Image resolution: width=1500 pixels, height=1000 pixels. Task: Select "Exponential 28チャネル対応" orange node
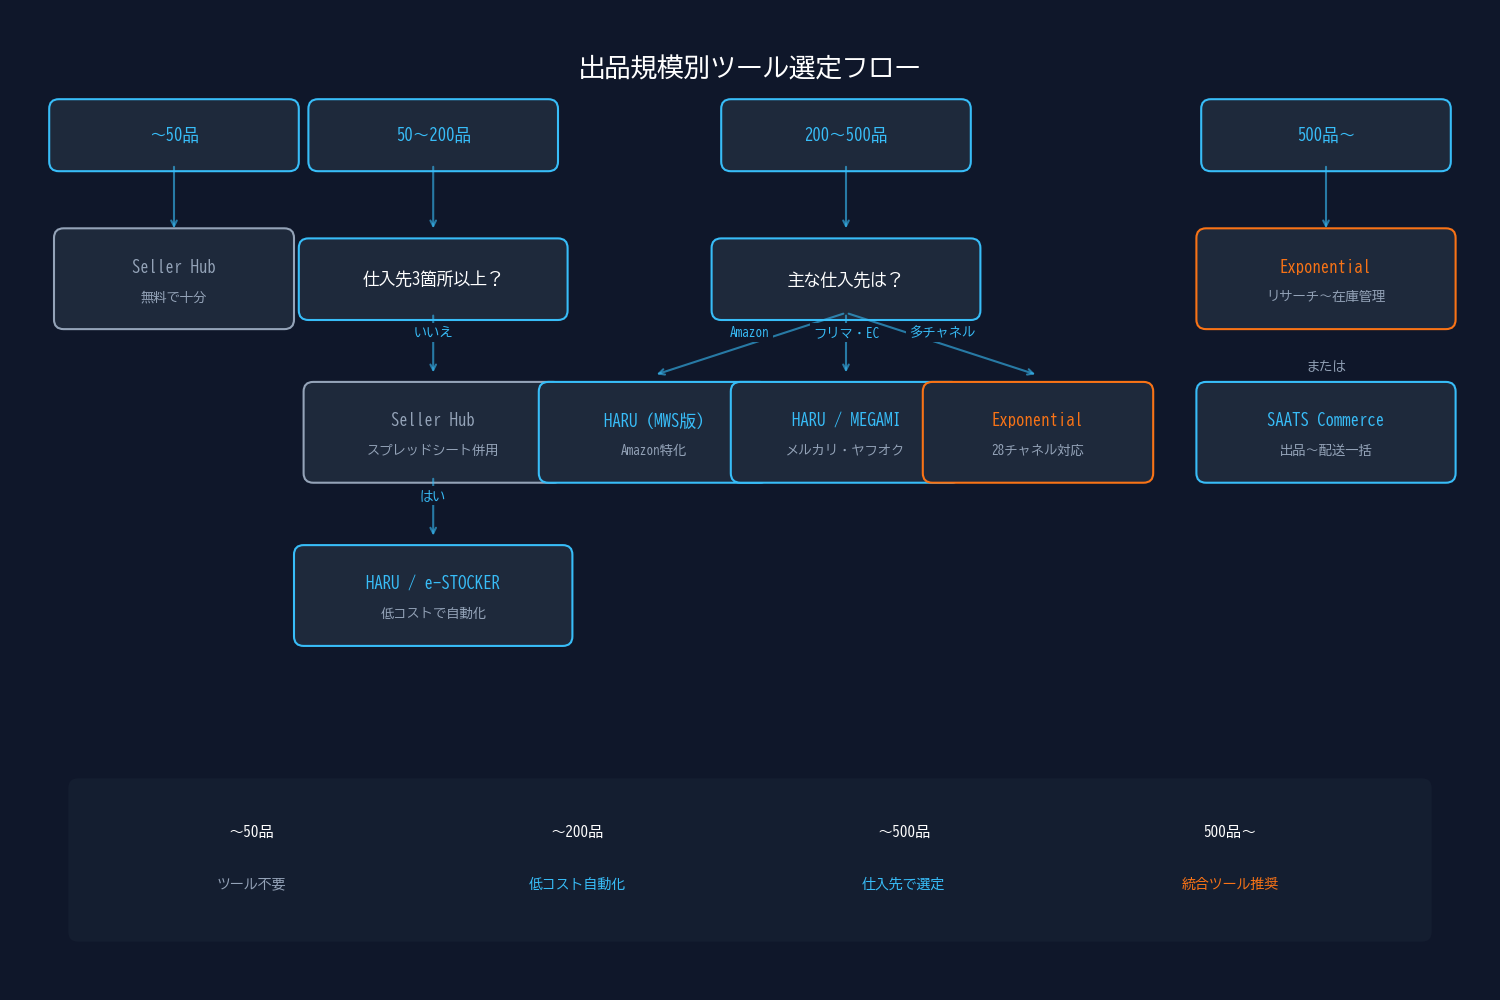[x=1037, y=432]
